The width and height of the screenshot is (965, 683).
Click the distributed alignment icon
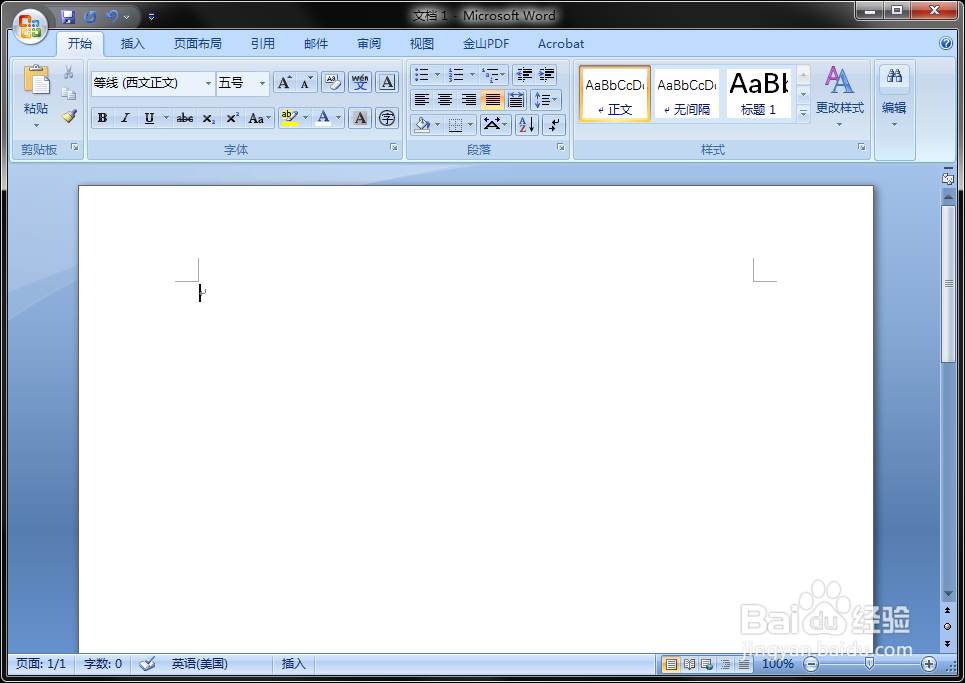516,100
